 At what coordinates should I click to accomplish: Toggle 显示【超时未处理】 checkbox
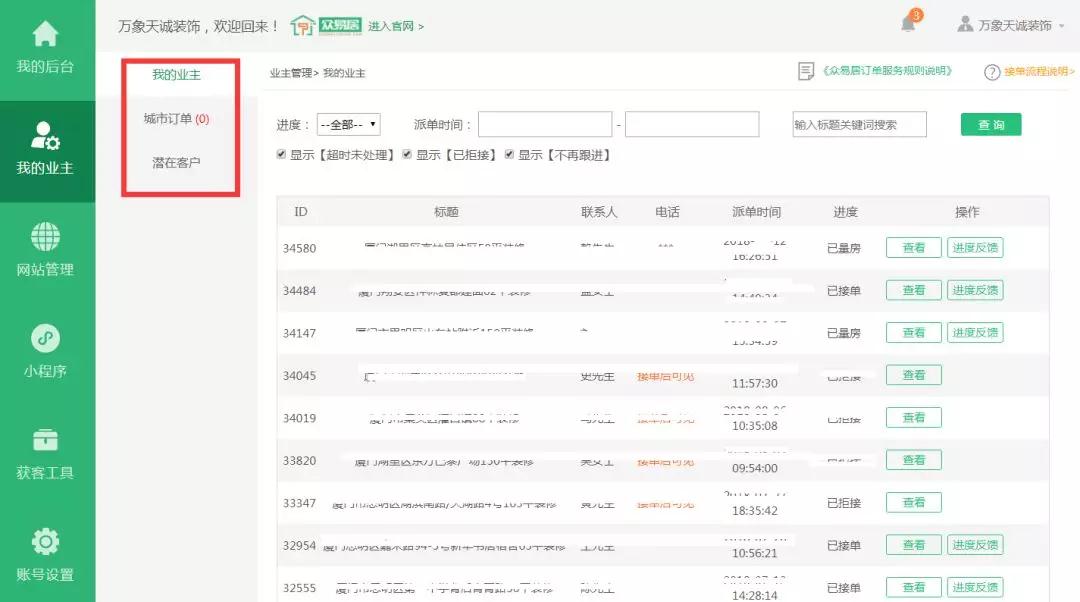[282, 155]
